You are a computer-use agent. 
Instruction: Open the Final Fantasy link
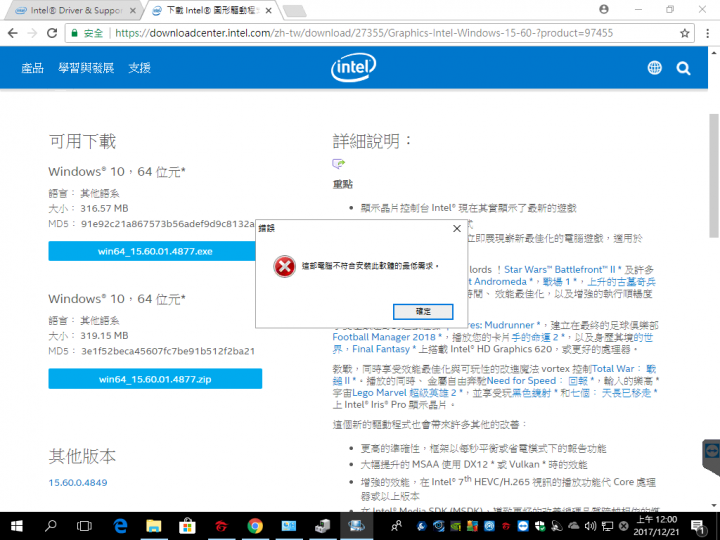tap(384, 349)
